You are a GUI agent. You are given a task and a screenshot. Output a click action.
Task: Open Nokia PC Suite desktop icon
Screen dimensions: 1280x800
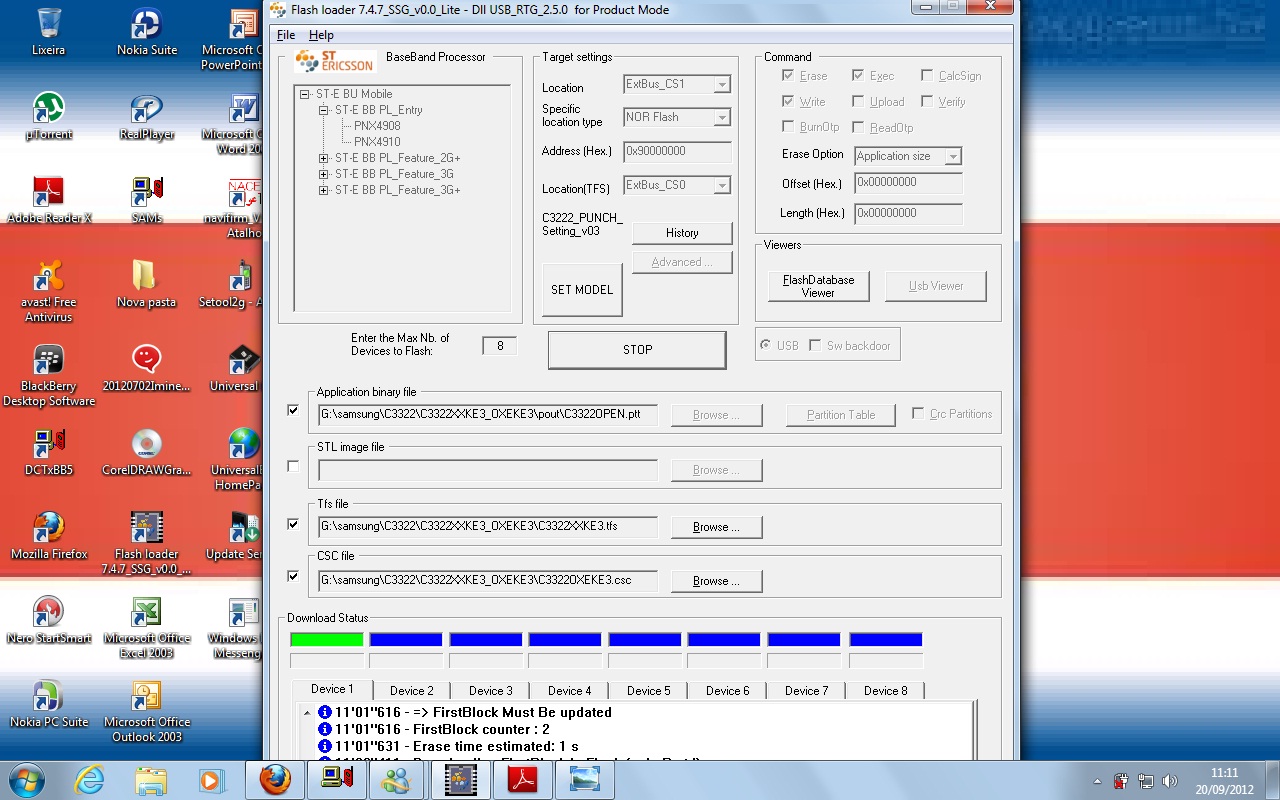[x=48, y=704]
